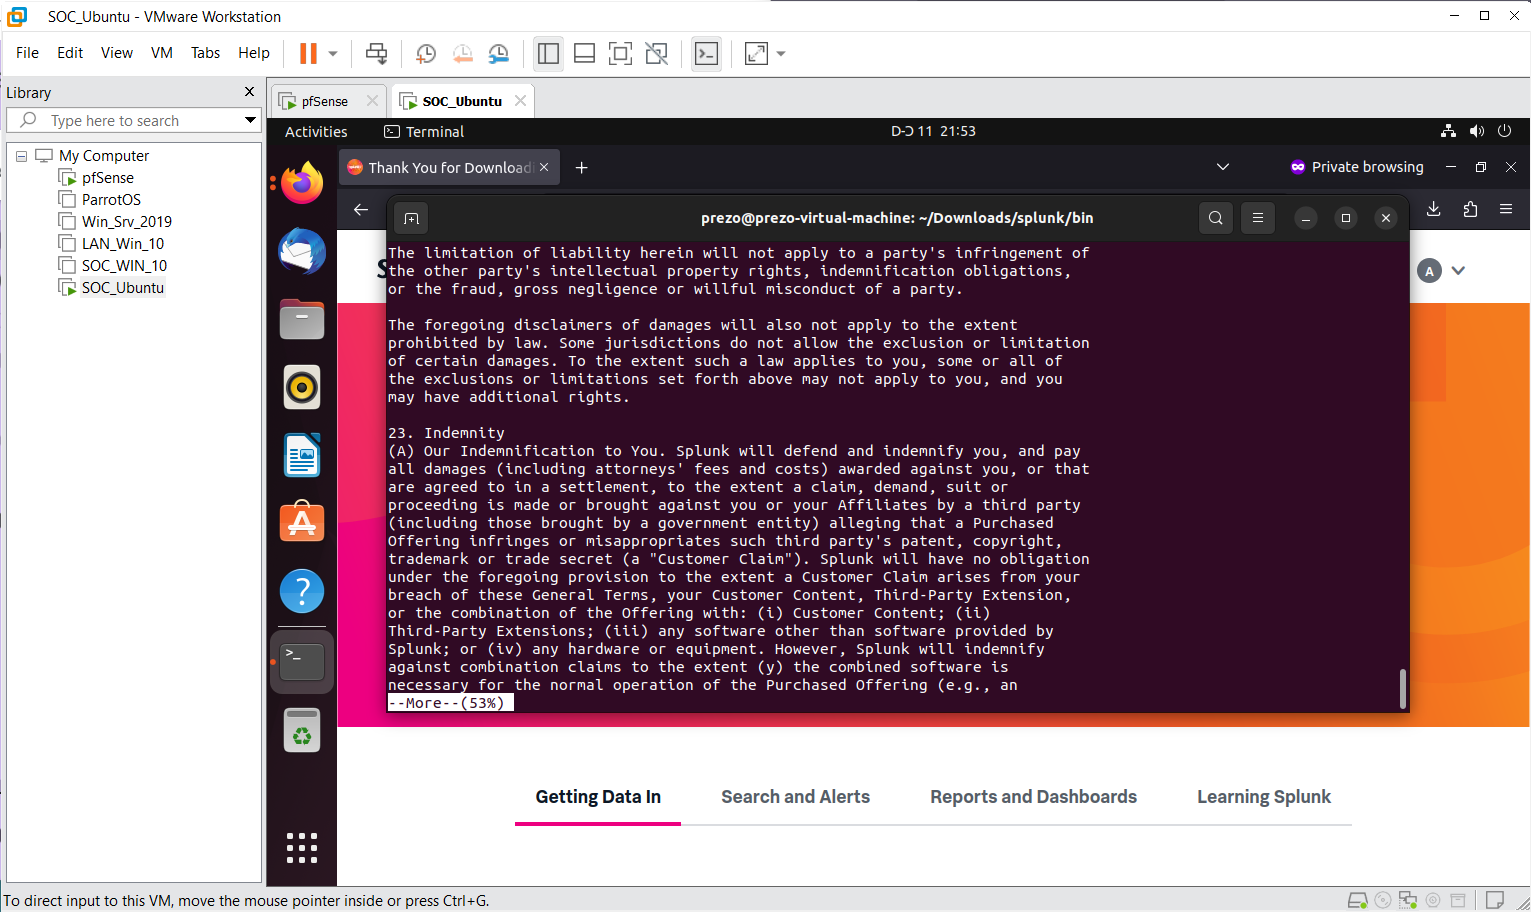The image size is (1531, 912).
Task: Open the Help menu
Action: pyautogui.click(x=254, y=53)
